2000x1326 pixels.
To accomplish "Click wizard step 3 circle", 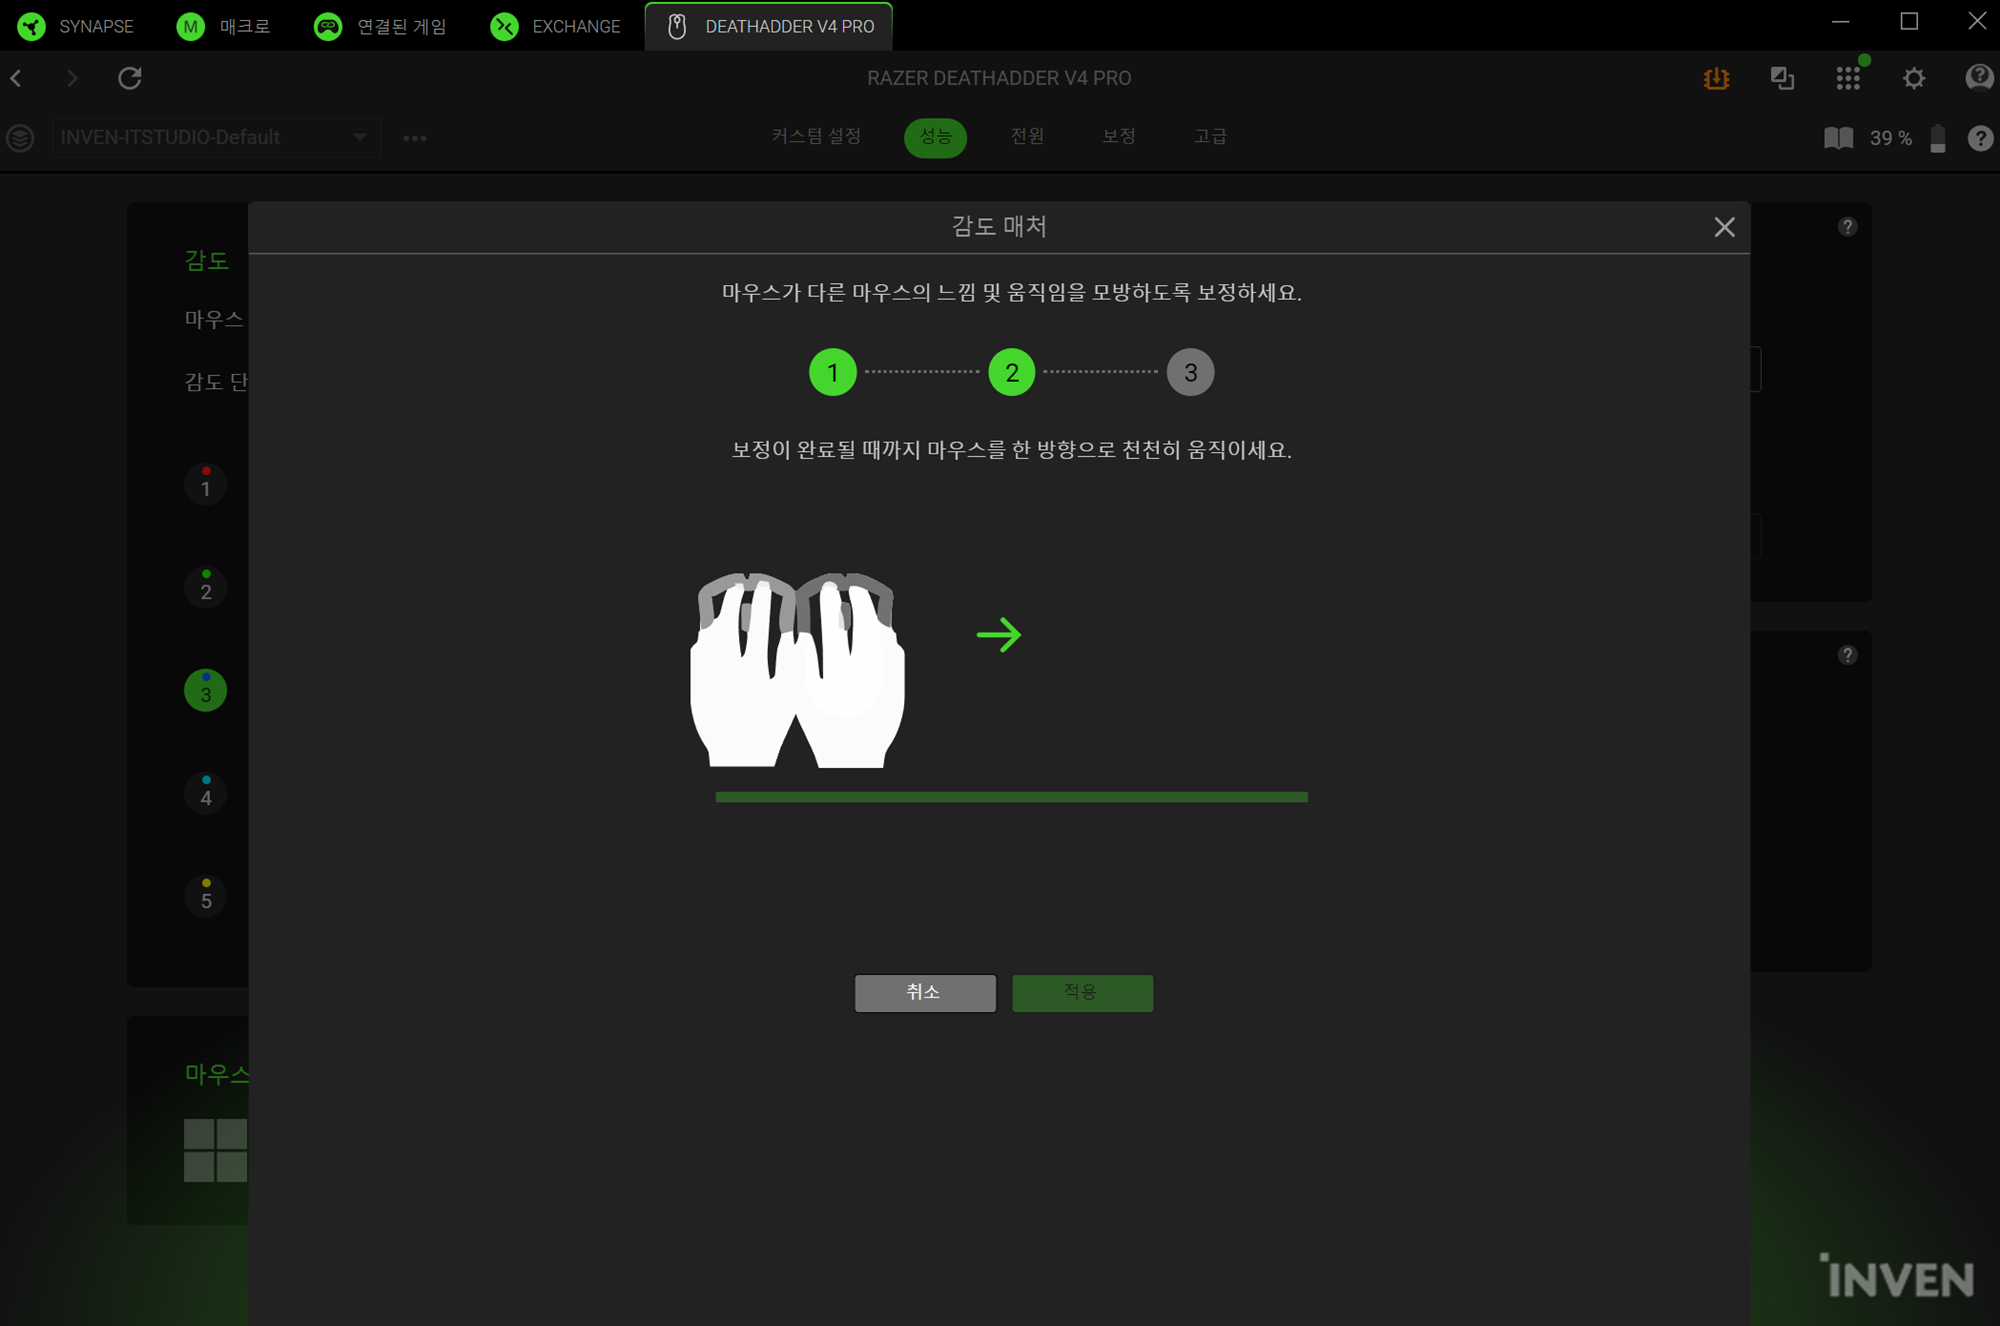I will tap(1190, 372).
